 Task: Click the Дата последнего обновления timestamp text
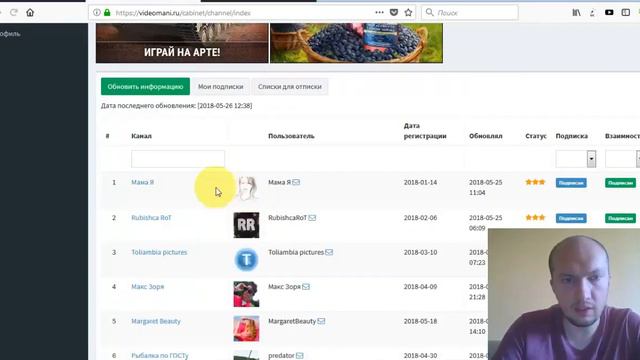[x=176, y=105]
